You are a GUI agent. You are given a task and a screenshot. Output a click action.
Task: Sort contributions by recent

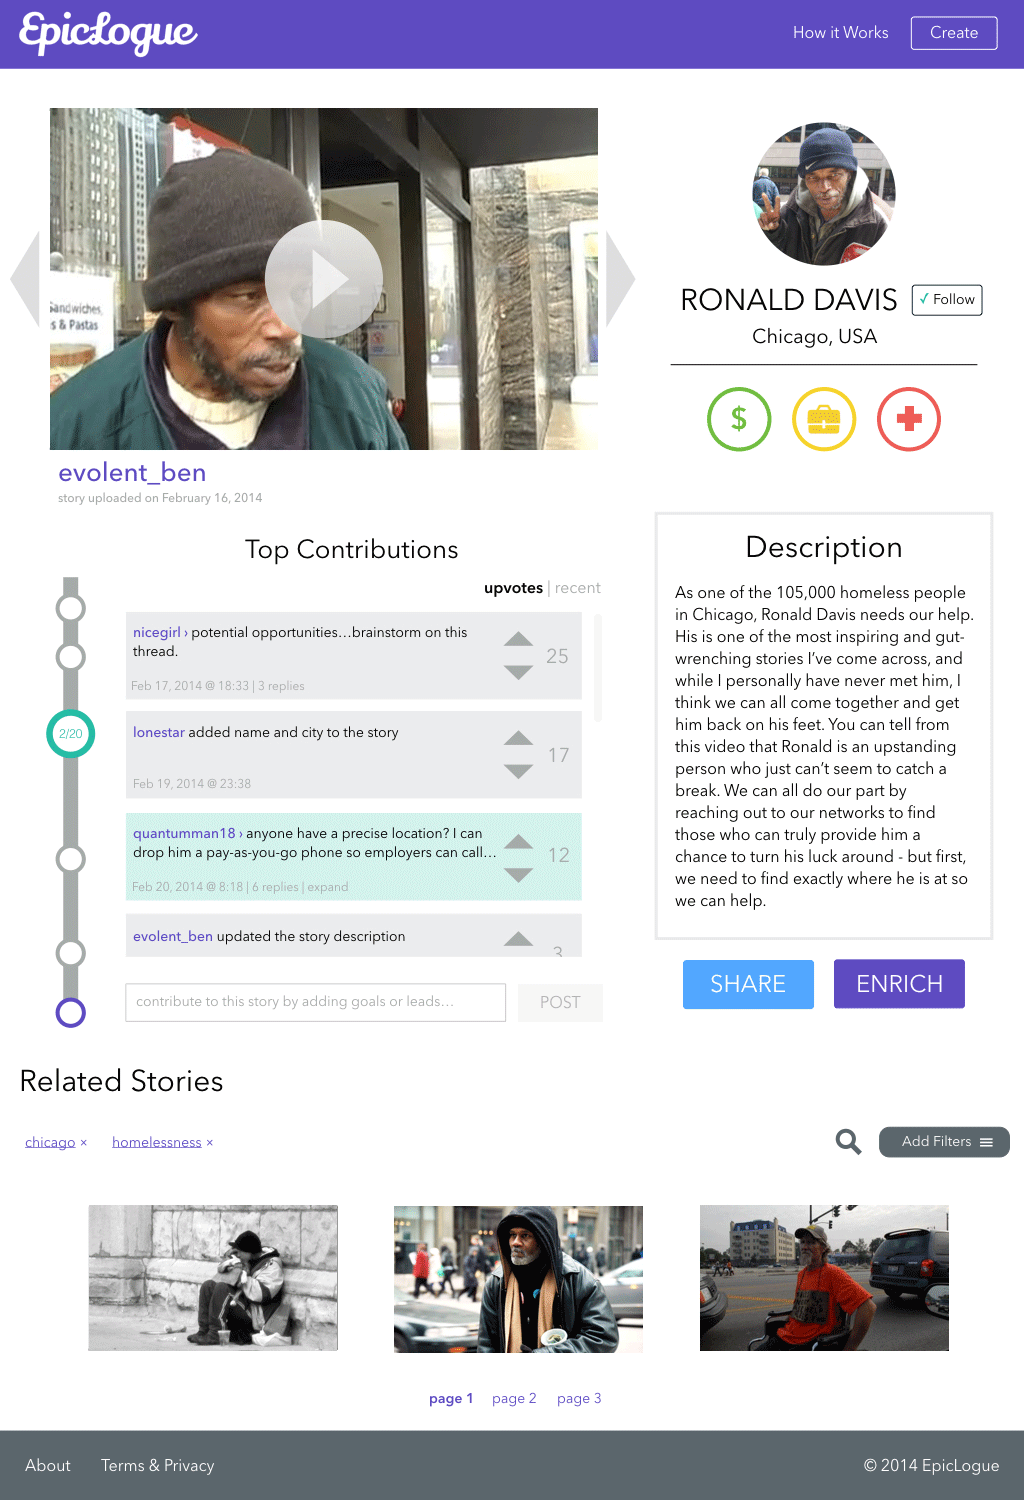click(x=578, y=588)
